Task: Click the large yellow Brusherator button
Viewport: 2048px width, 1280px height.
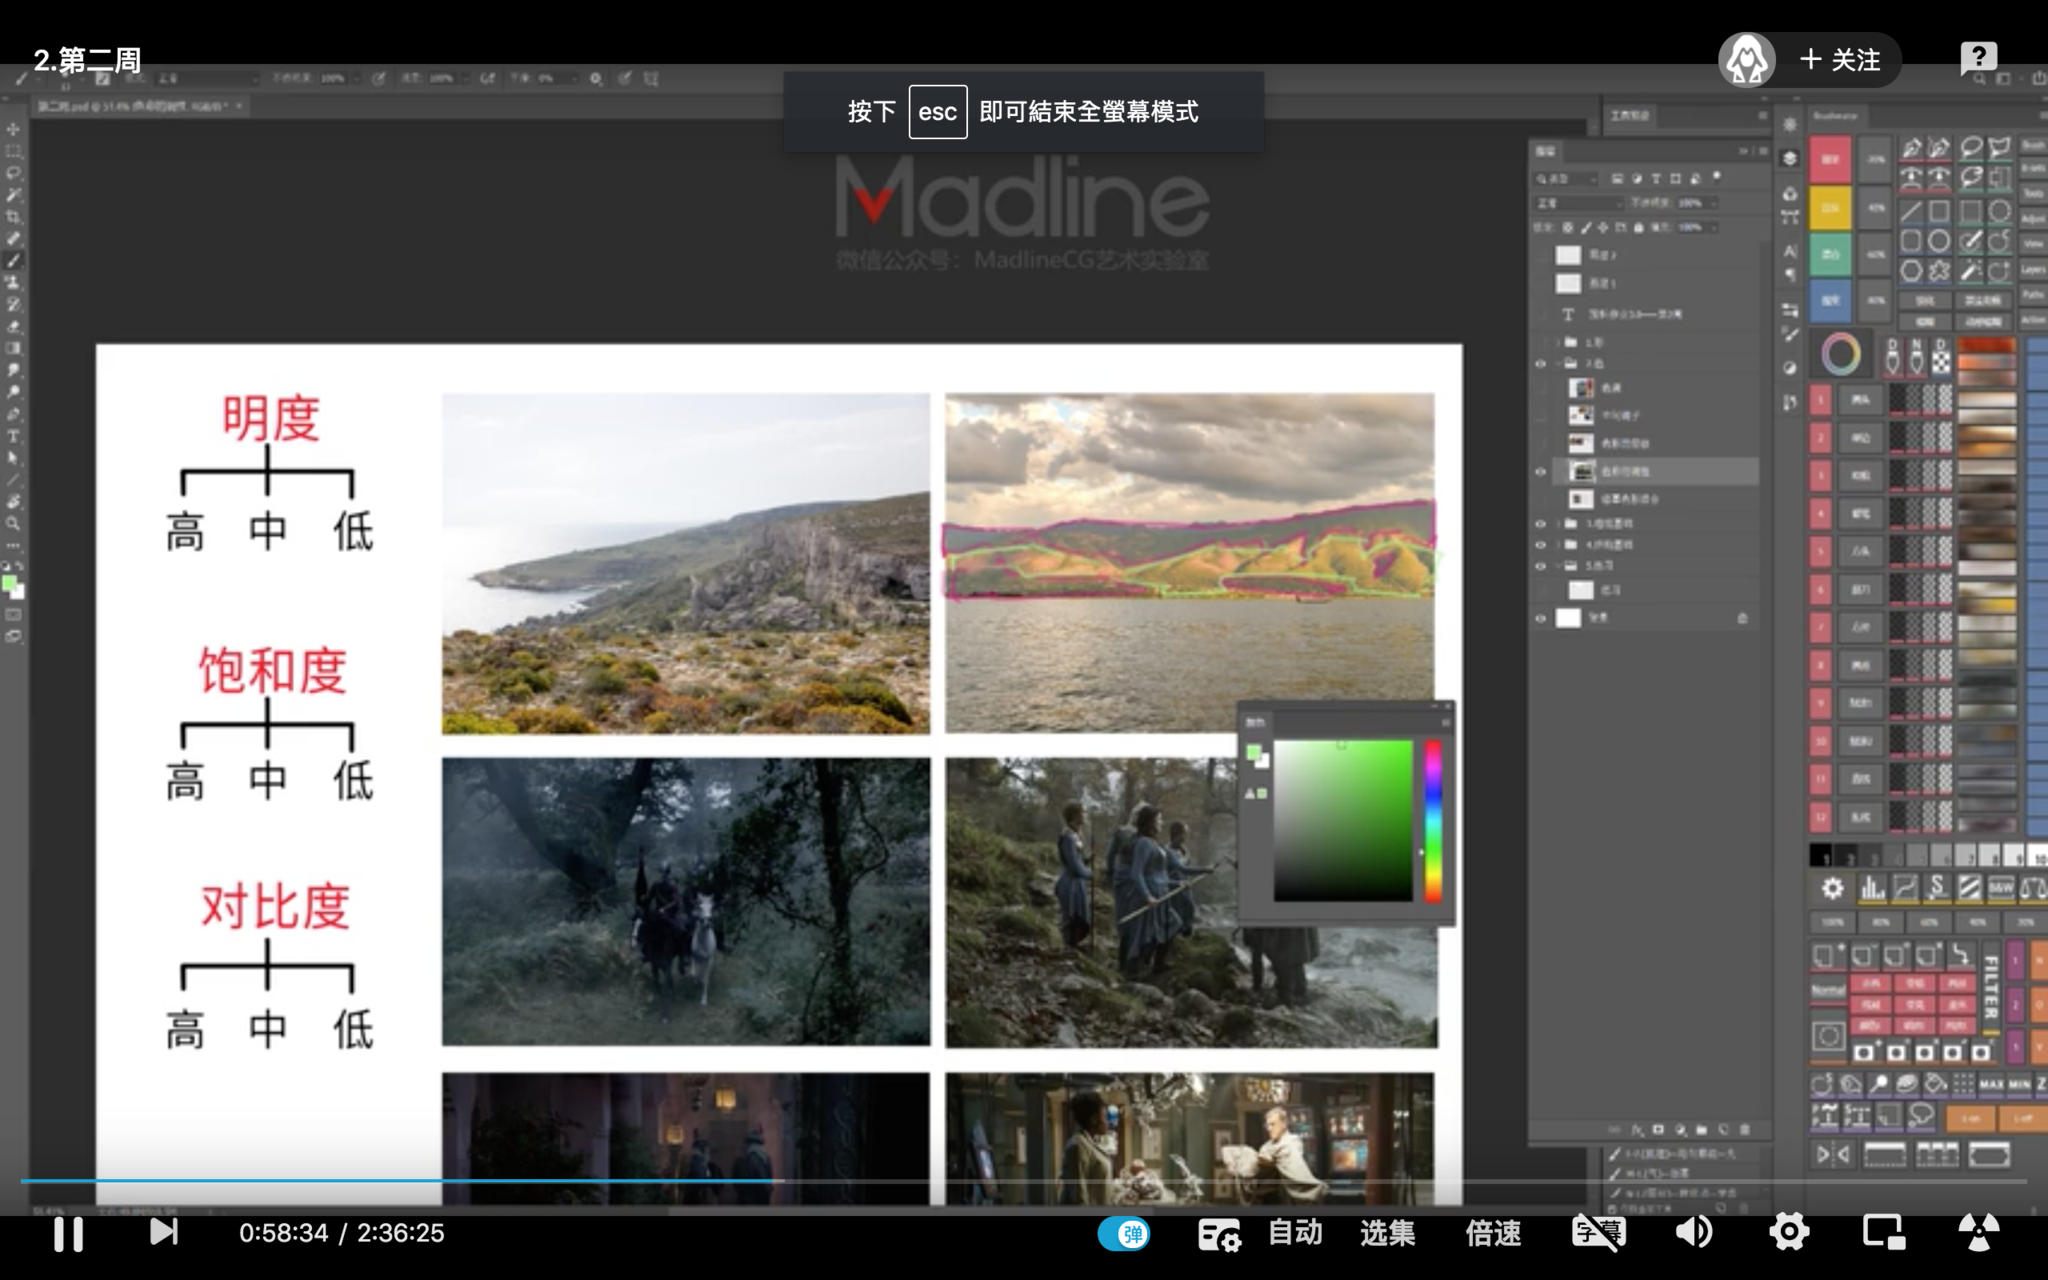Action: point(1830,208)
